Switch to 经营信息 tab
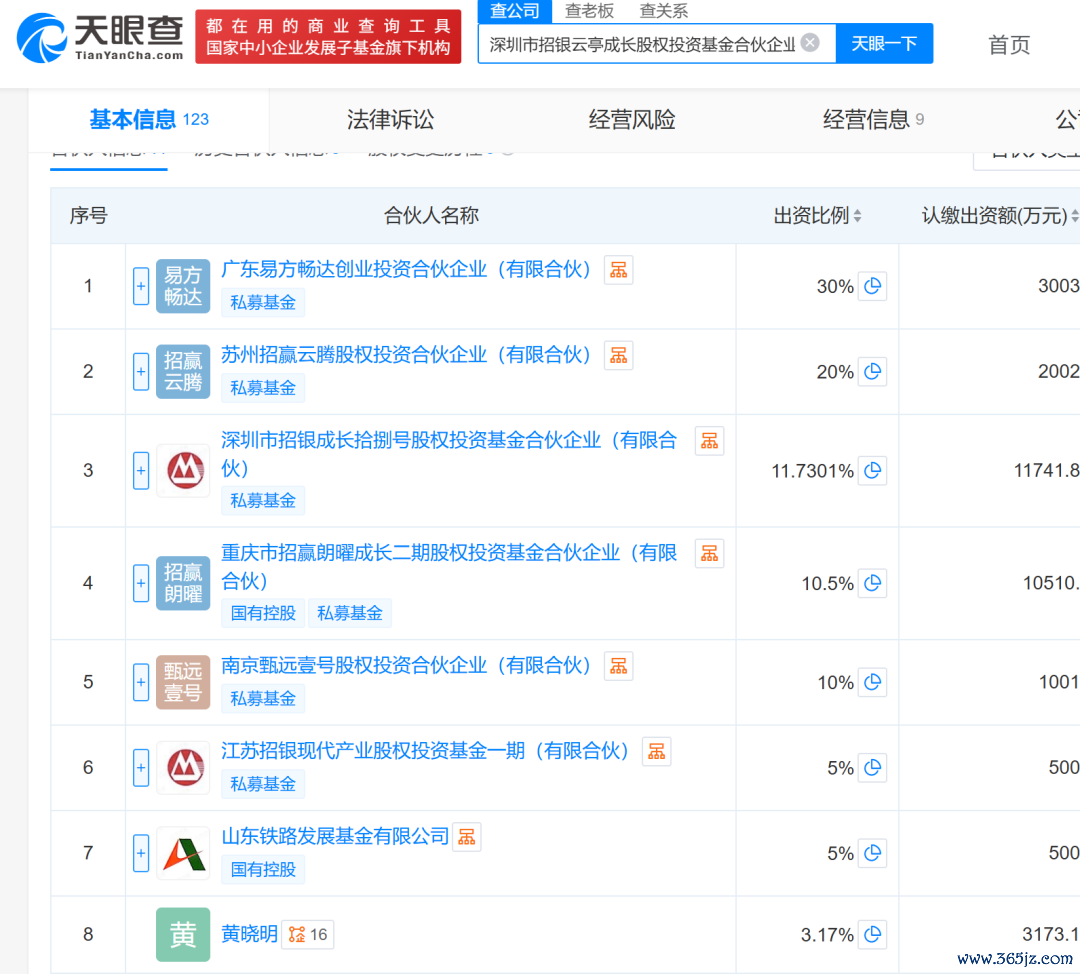 click(873, 120)
